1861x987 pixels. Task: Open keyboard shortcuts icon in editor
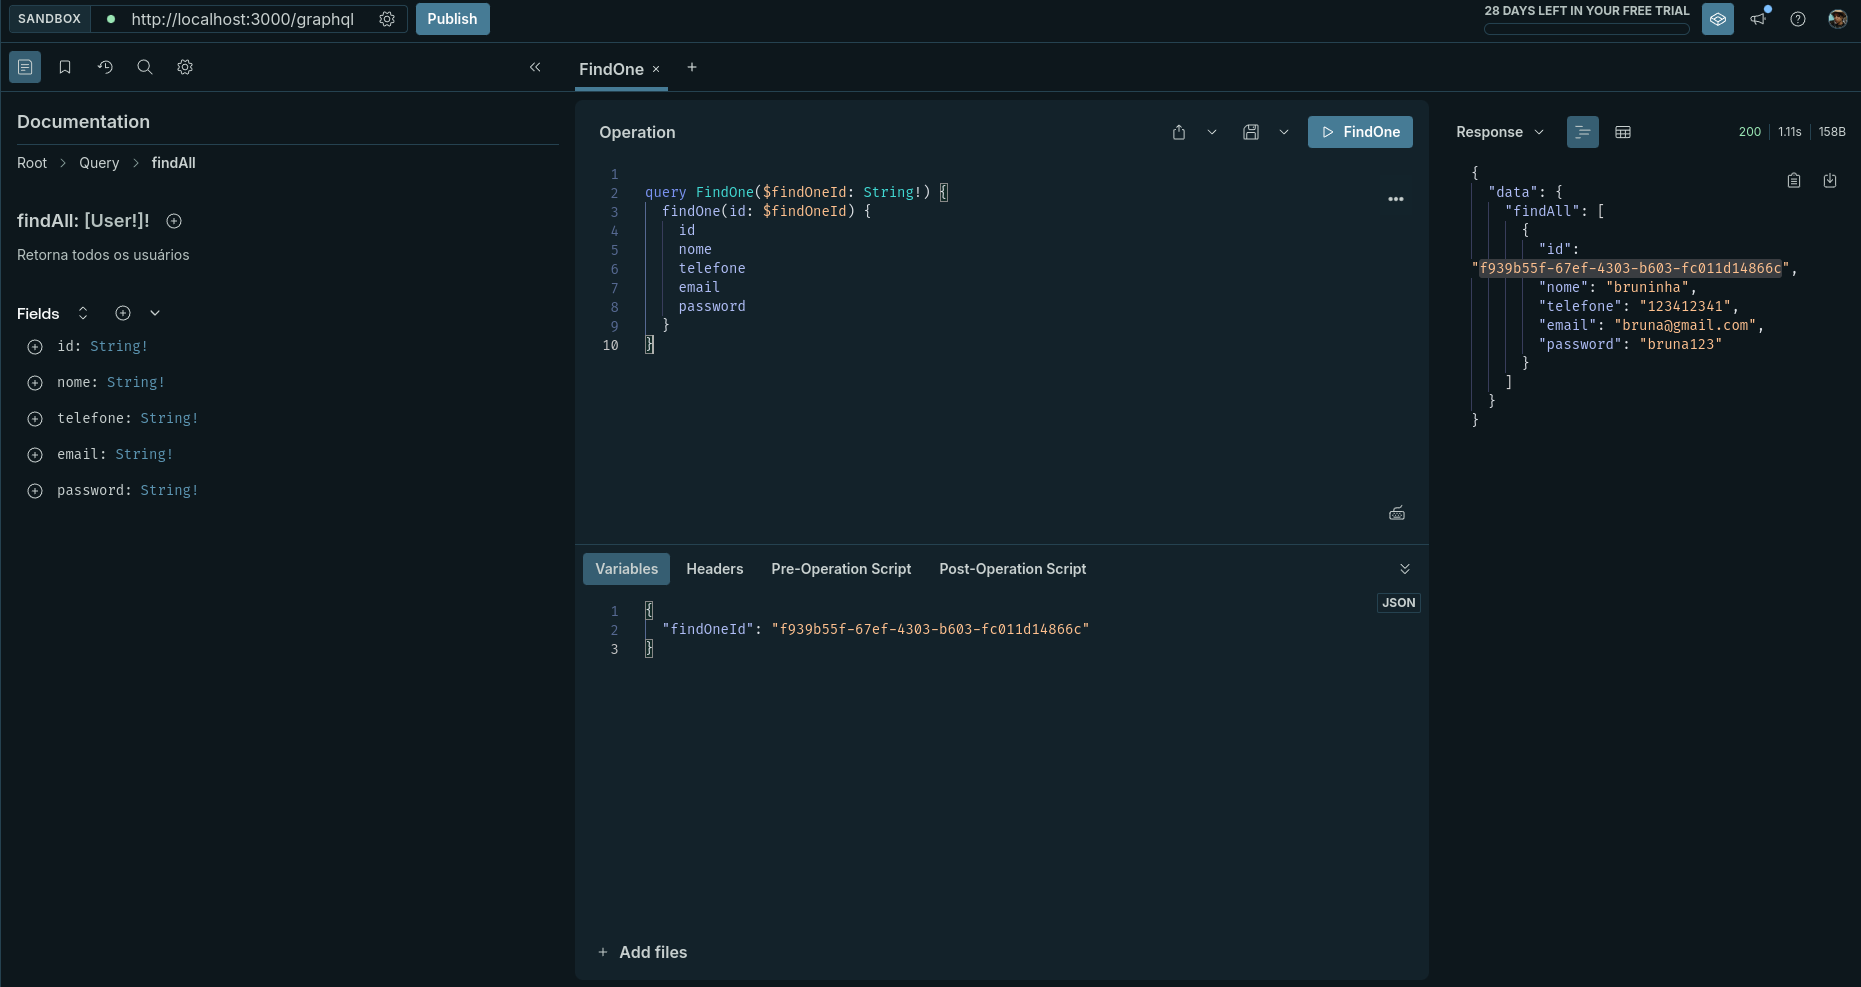pyautogui.click(x=1397, y=513)
